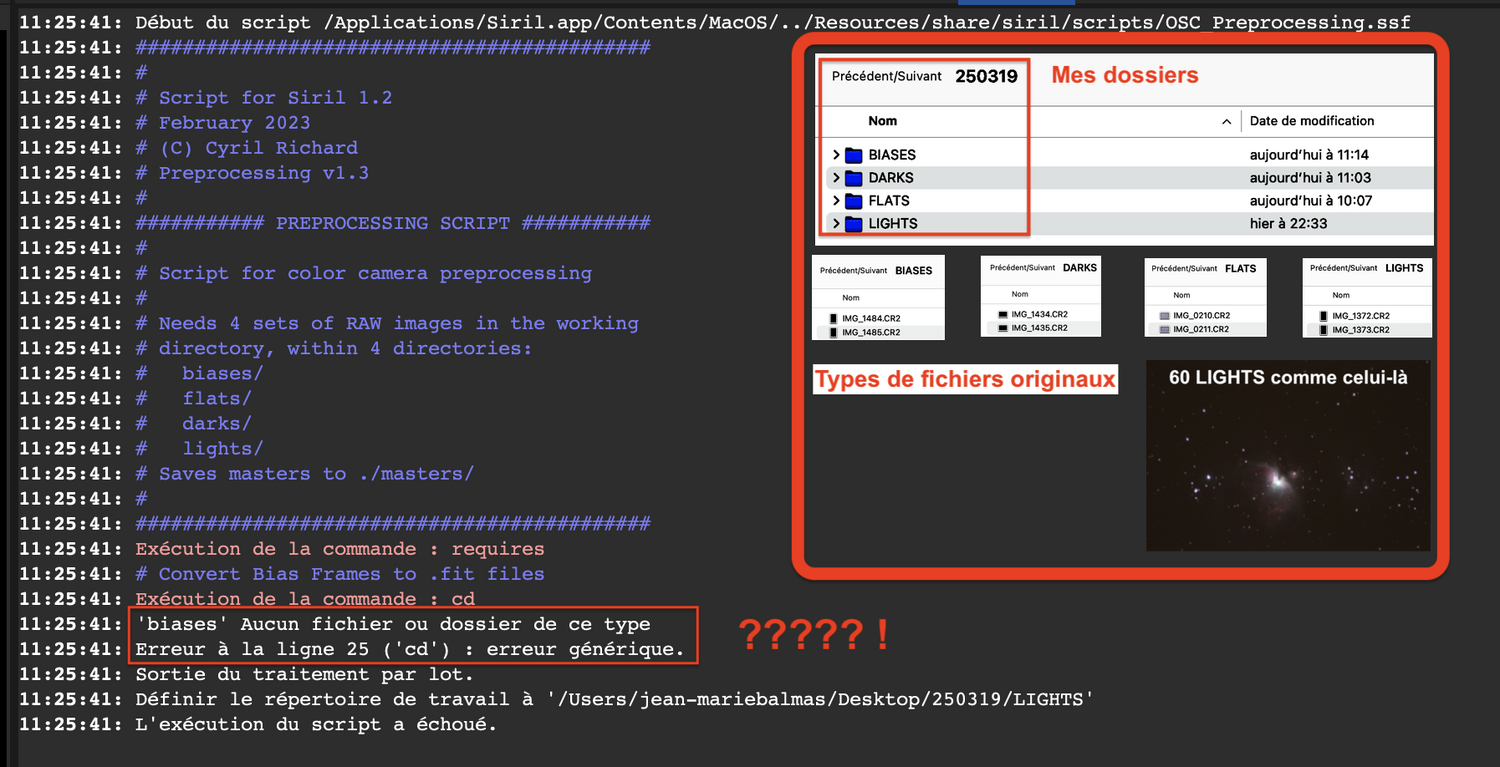This screenshot has width=1500, height=767.
Task: Open the Orion nebula photo thumbnail
Action: (1288, 456)
